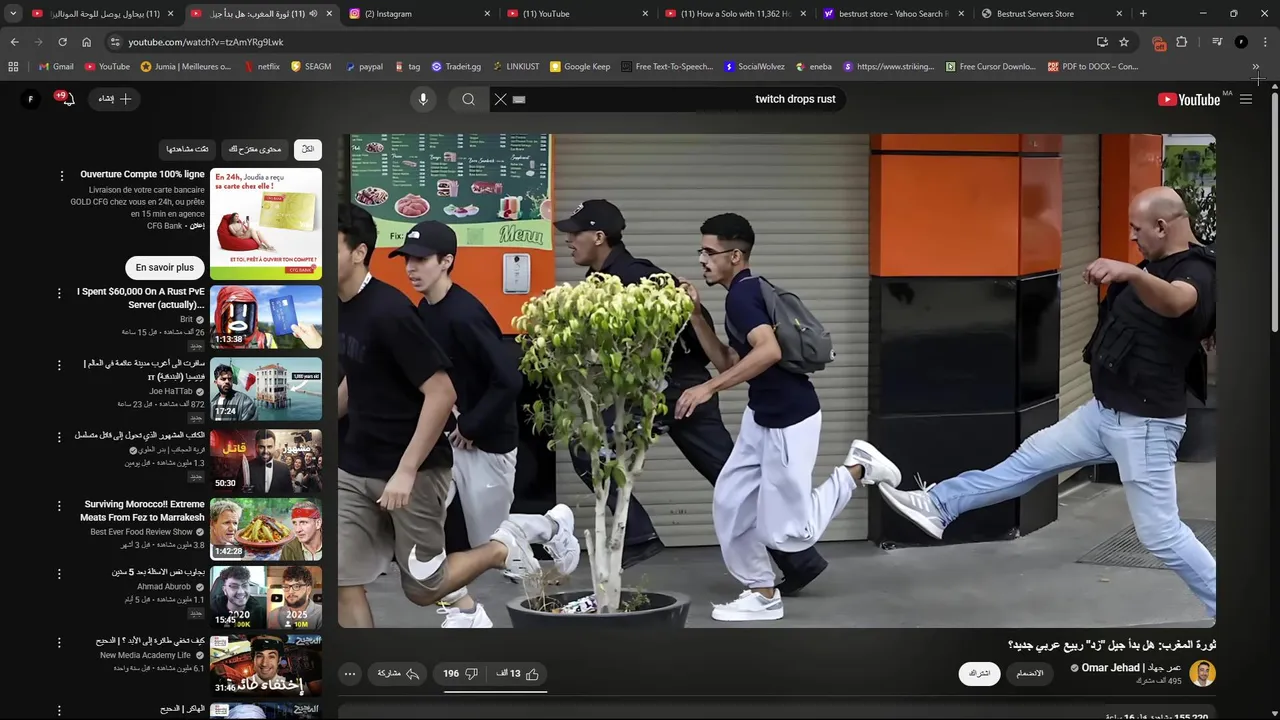This screenshot has height=720, width=1280.
Task: Start voice search with the microphone icon
Action: [423, 99]
